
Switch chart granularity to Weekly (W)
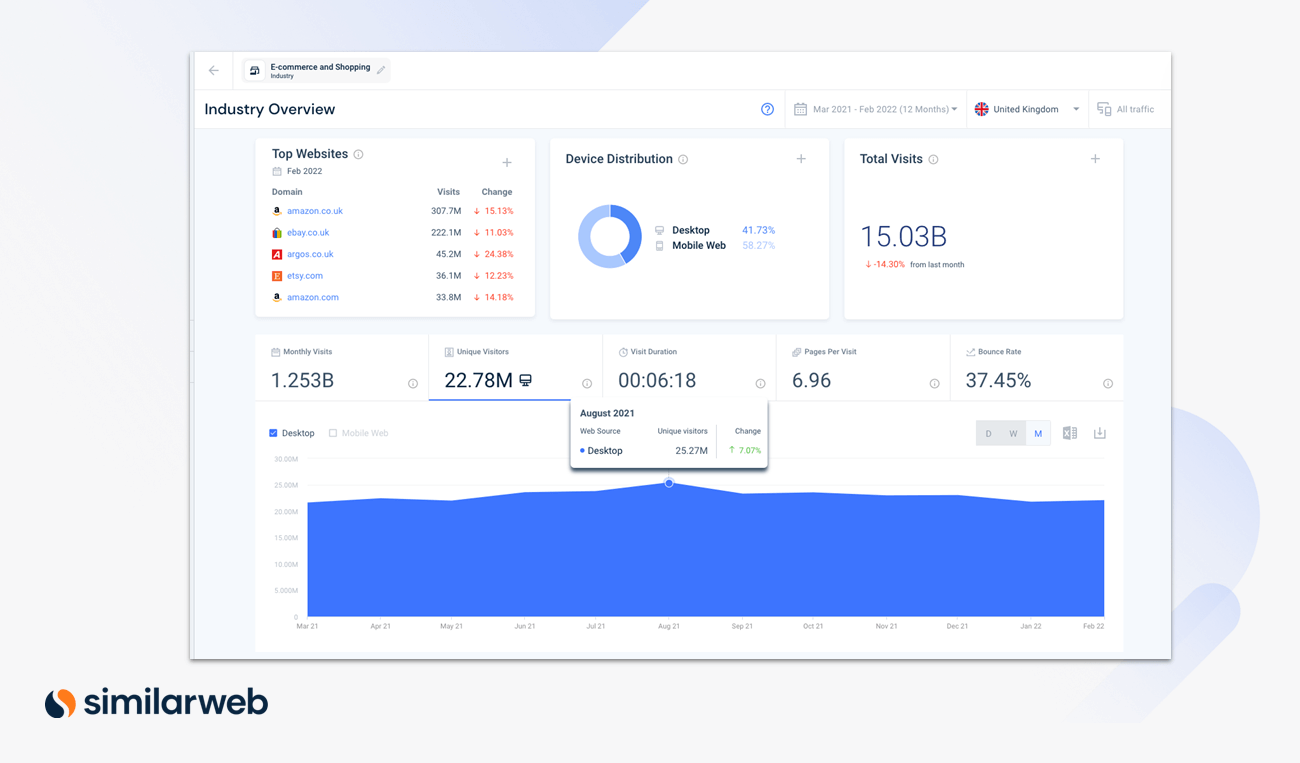coord(1013,433)
